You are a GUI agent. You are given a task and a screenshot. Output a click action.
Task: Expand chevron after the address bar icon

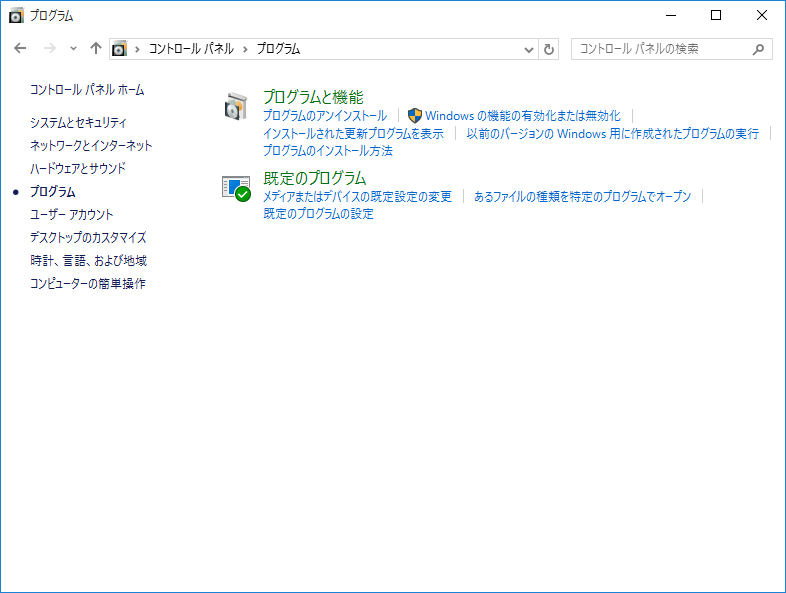[137, 49]
